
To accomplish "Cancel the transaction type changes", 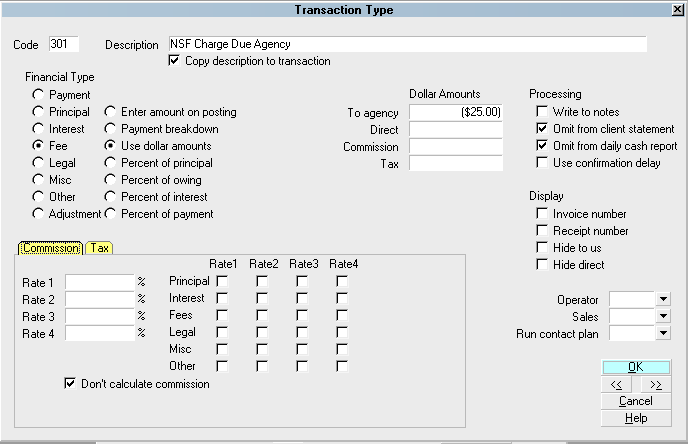I will 636,401.
